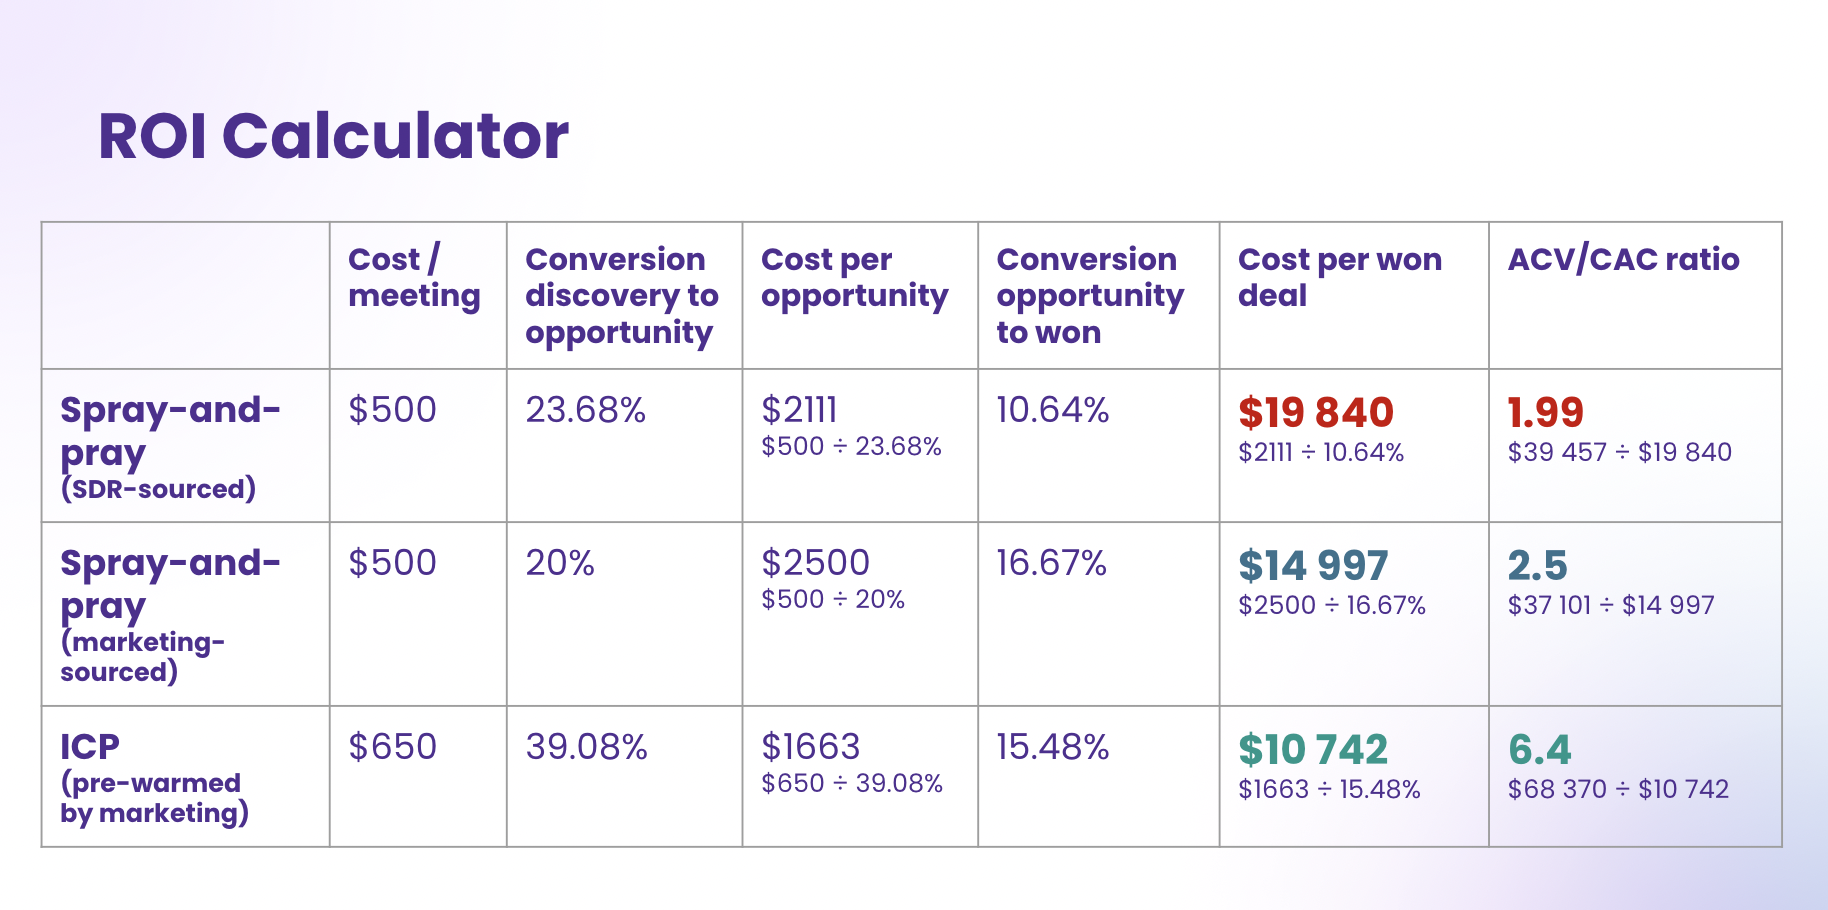
Task: Select the ICP pre-warmed by marketing label
Action: [154, 779]
